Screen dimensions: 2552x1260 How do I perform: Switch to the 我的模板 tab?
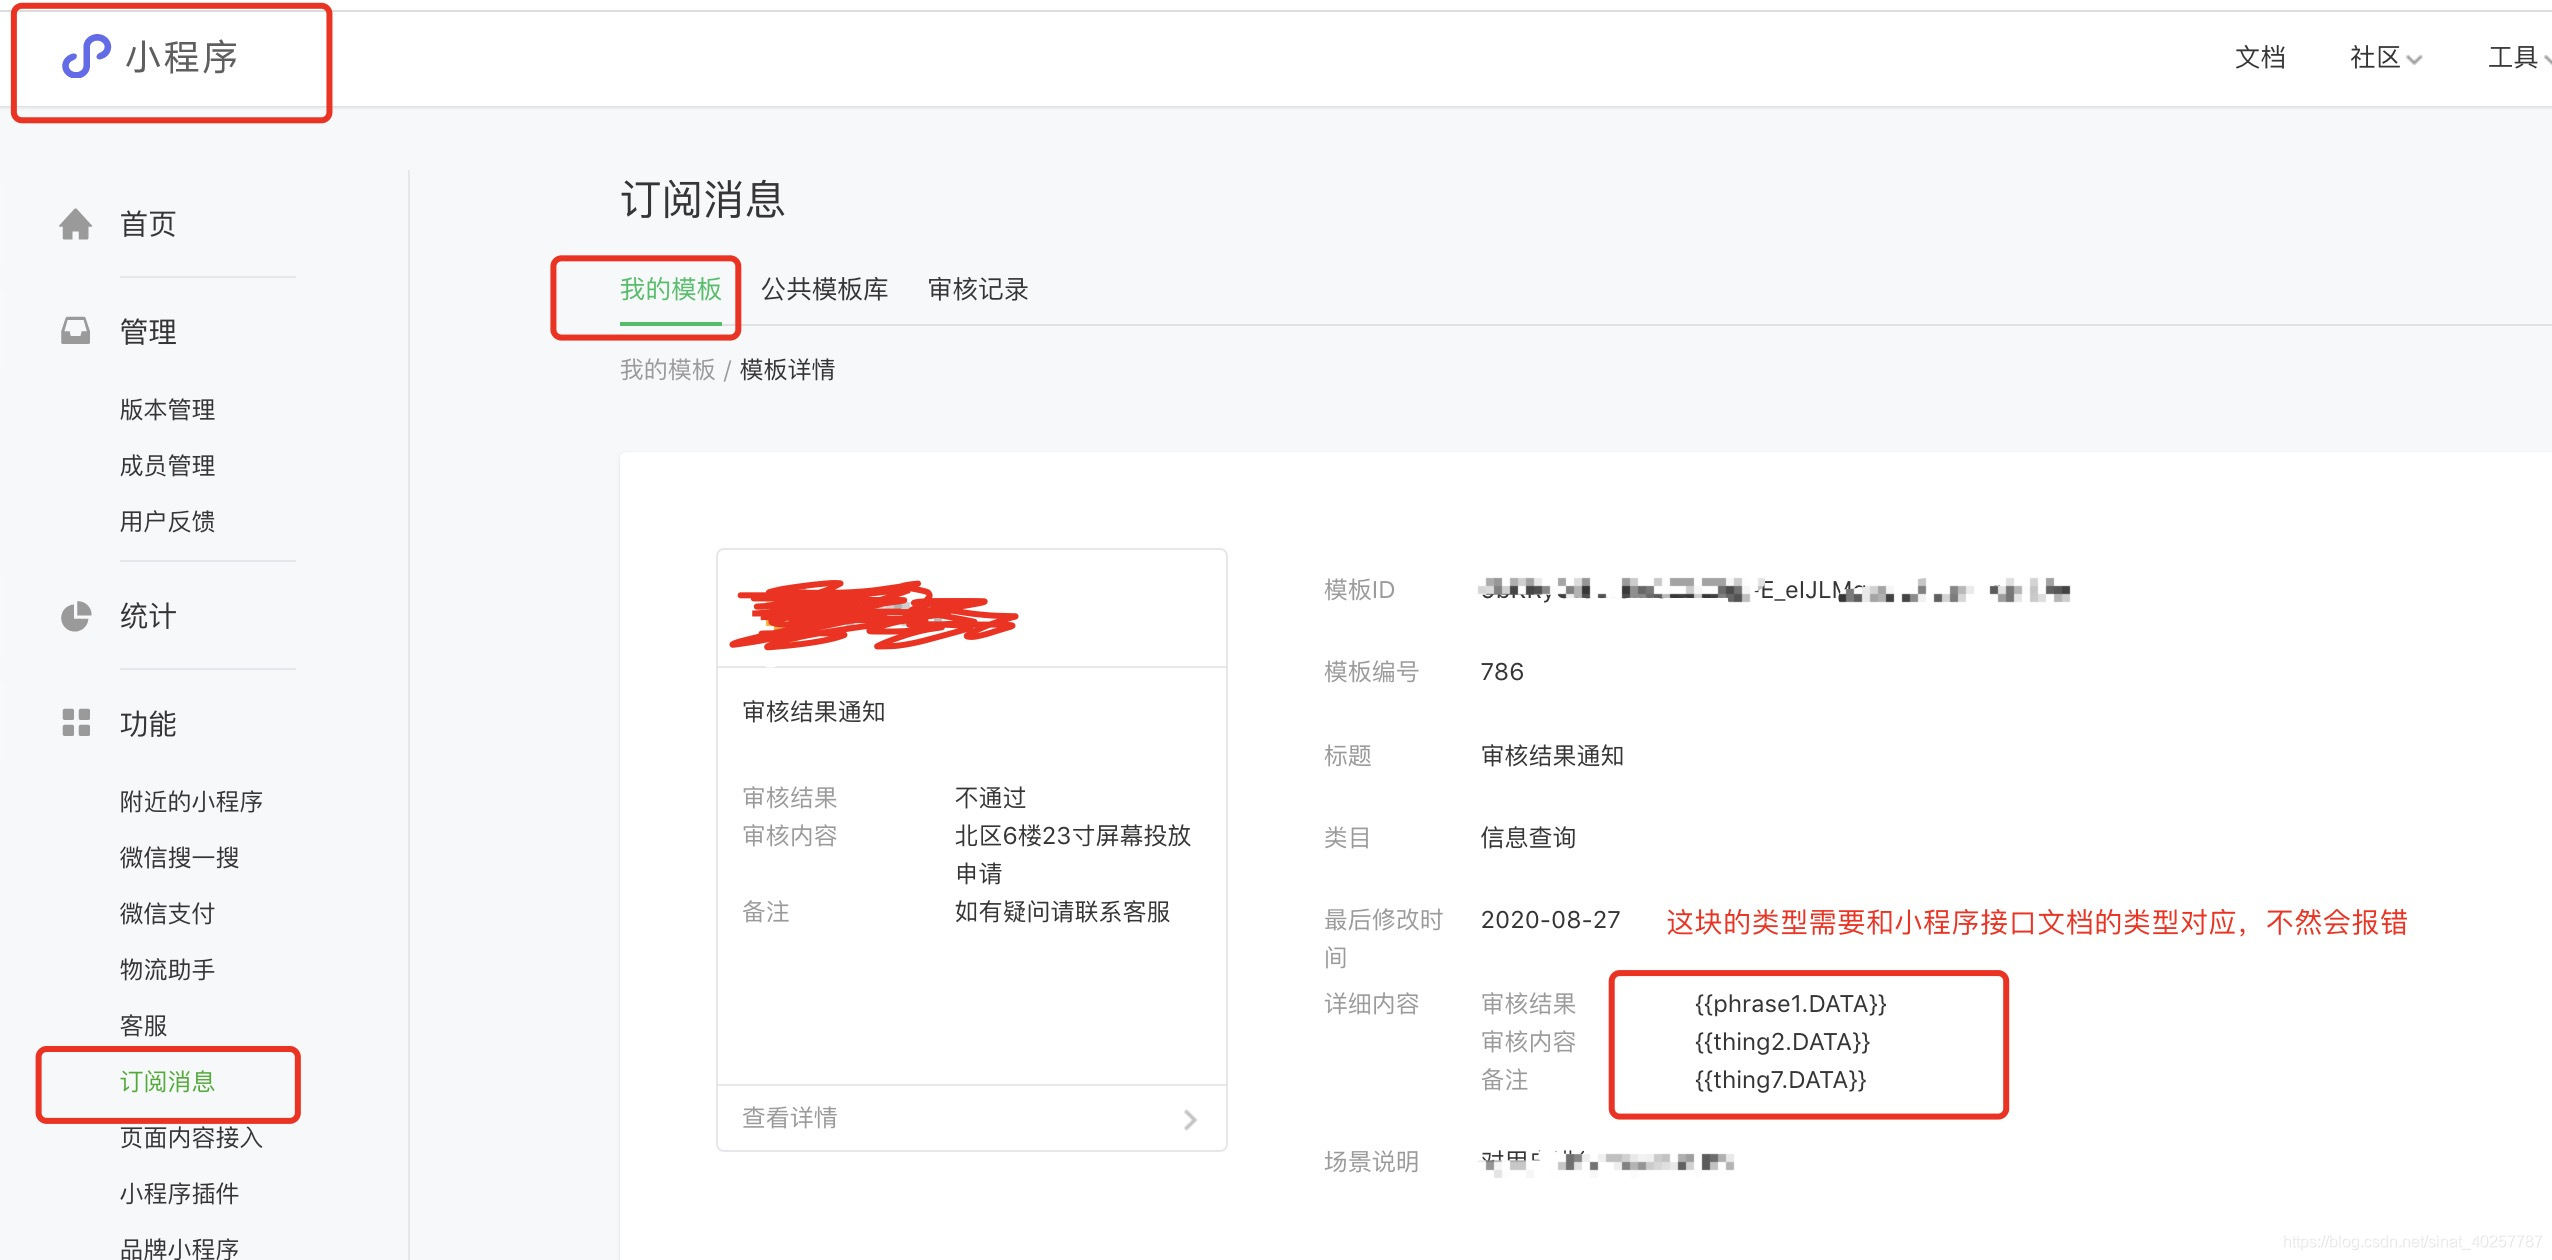point(670,289)
